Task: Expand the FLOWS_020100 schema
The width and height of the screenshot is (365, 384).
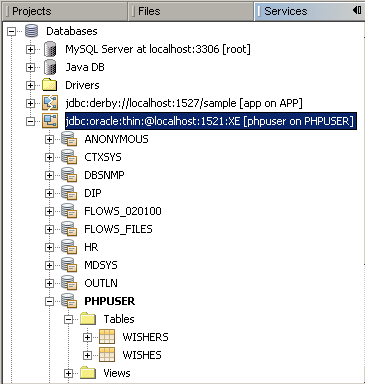Action: coord(49,211)
